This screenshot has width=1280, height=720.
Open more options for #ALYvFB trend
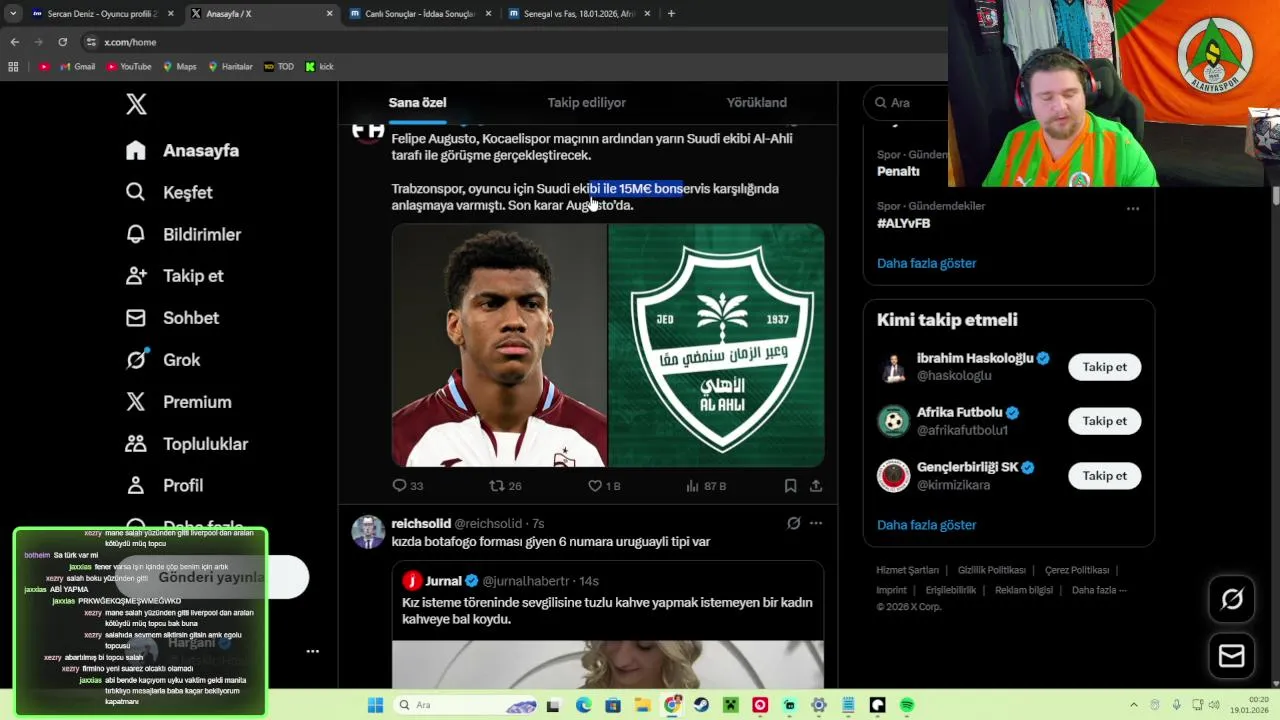coord(1133,208)
